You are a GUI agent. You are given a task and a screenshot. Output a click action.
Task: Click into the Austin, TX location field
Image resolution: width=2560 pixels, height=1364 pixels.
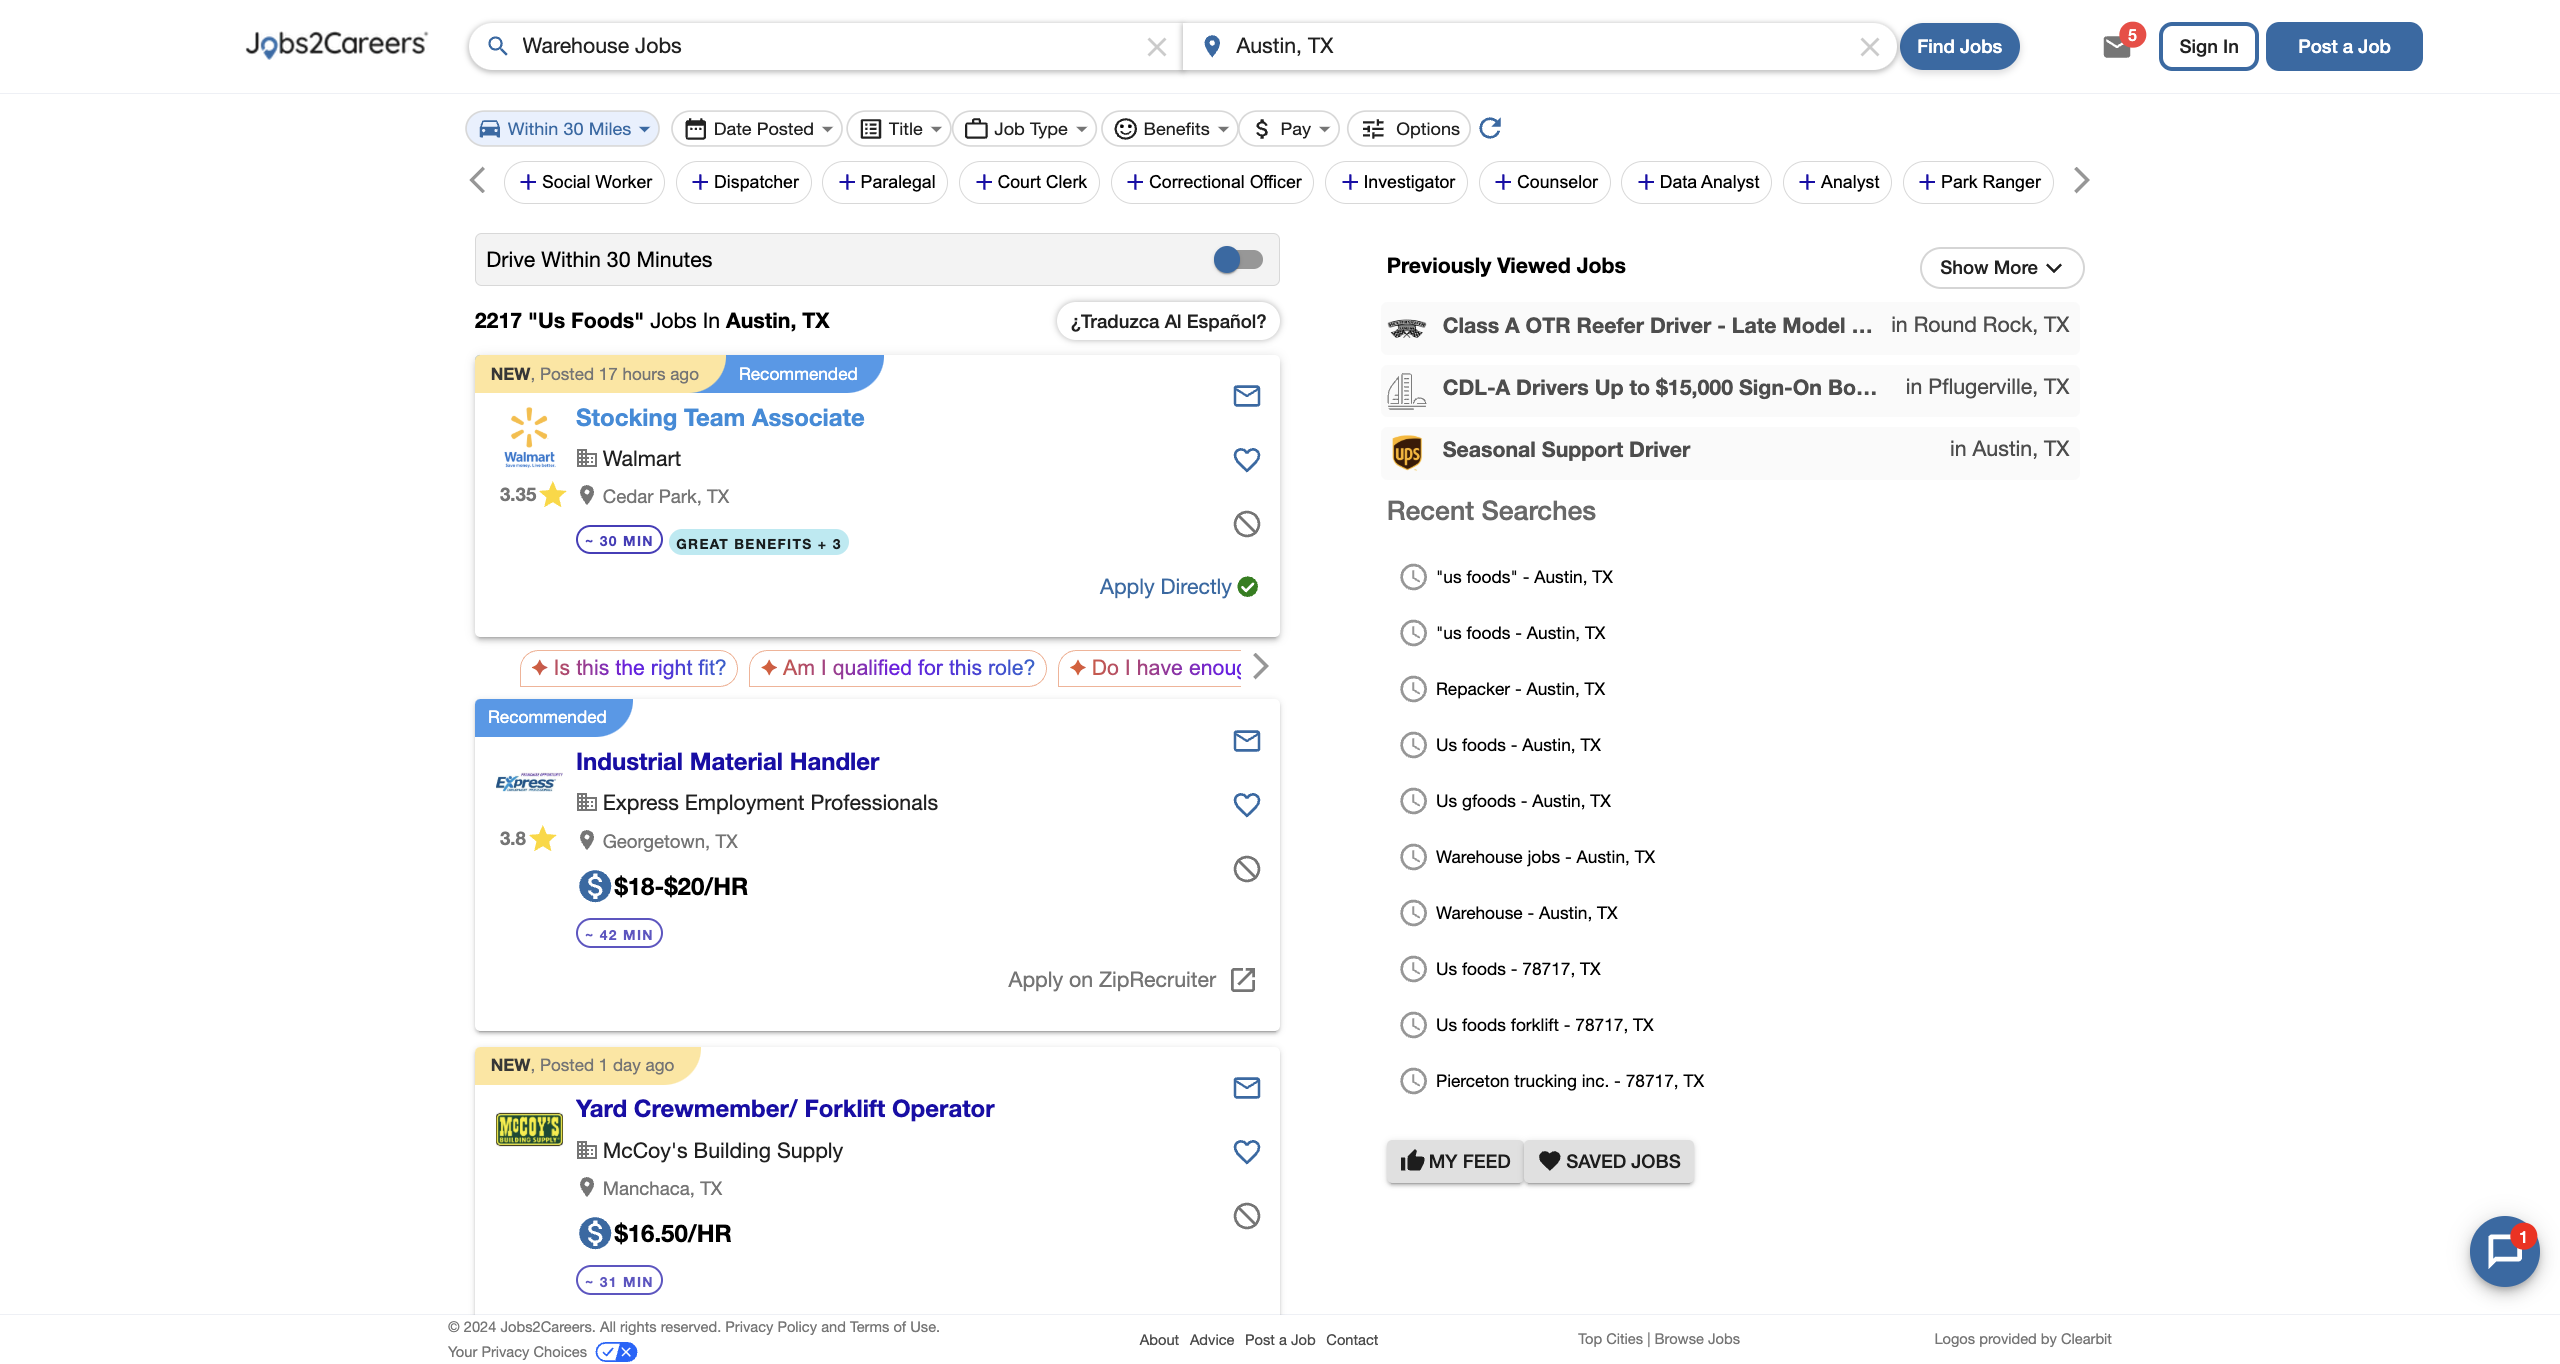coord(1540,46)
